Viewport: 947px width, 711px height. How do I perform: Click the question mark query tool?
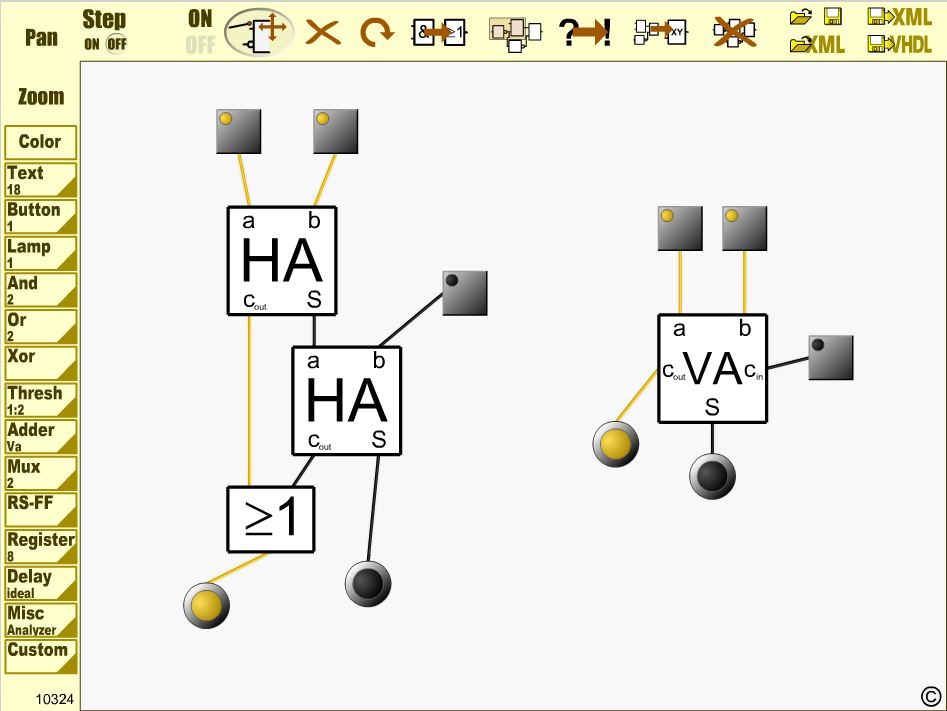click(586, 32)
